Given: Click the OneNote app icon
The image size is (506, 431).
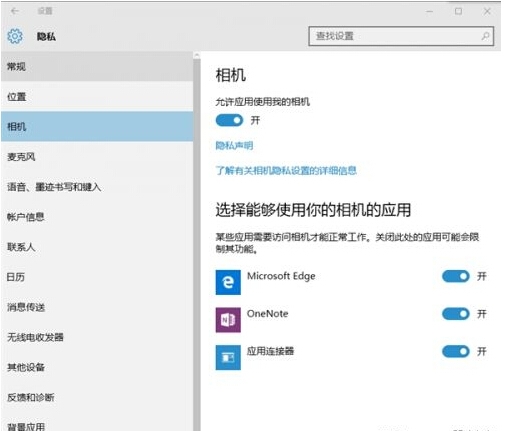Looking at the screenshot, I should coord(228,320).
